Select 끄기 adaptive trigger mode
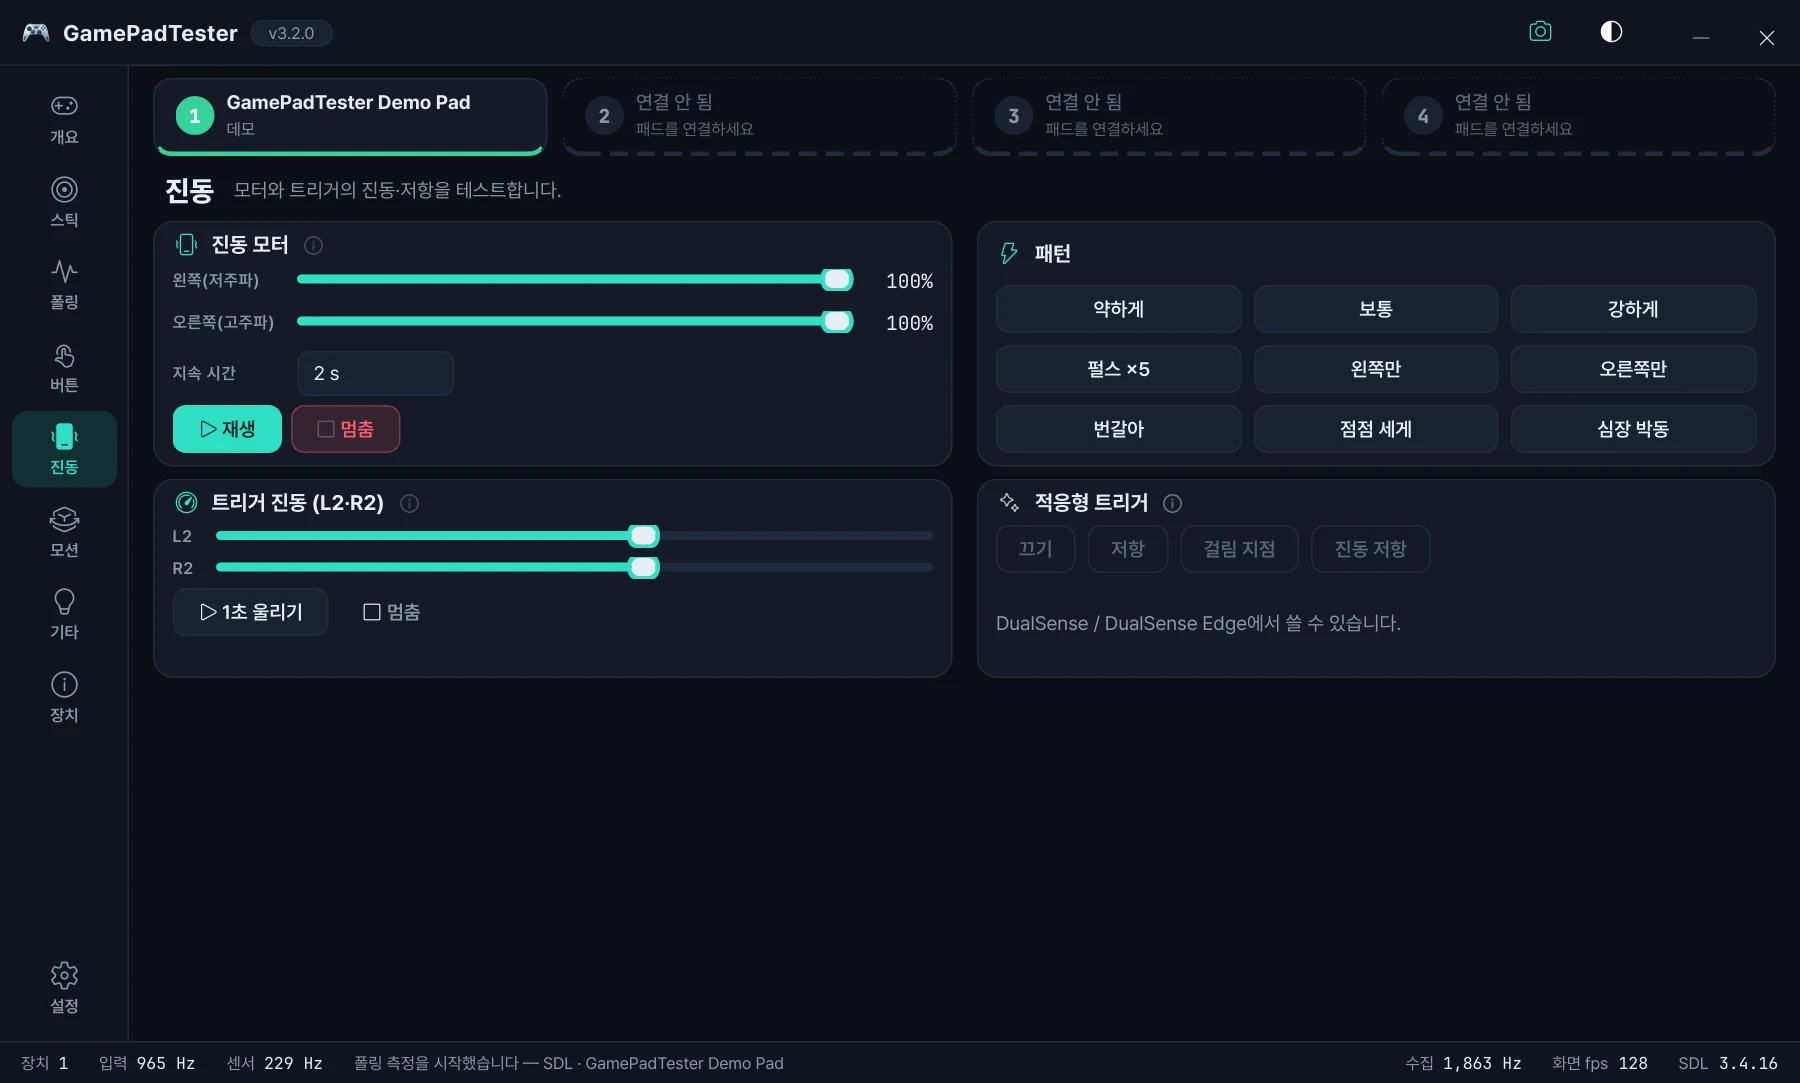 coord(1035,549)
